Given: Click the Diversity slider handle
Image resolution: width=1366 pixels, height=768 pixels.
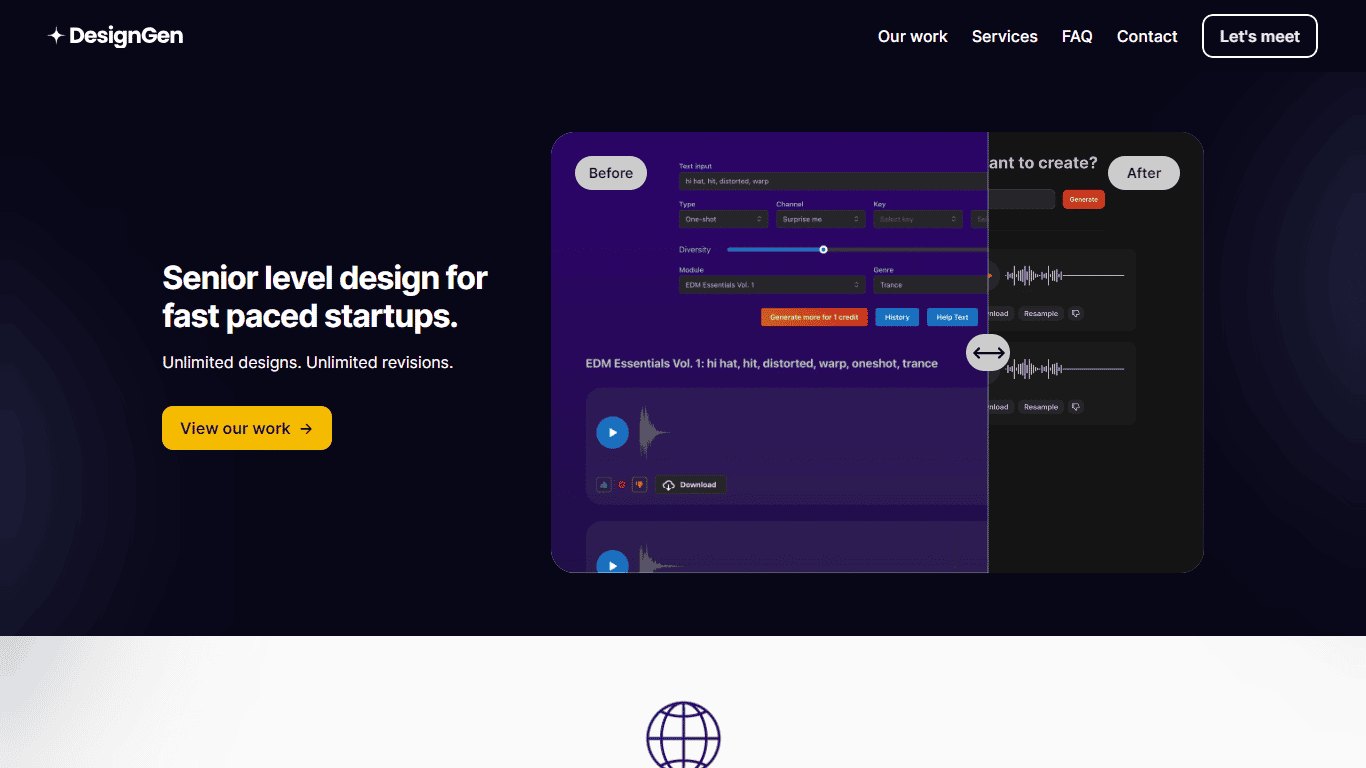Looking at the screenshot, I should point(823,250).
